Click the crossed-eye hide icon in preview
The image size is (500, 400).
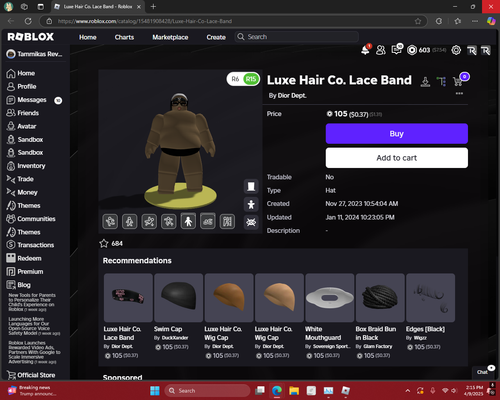pos(251,222)
